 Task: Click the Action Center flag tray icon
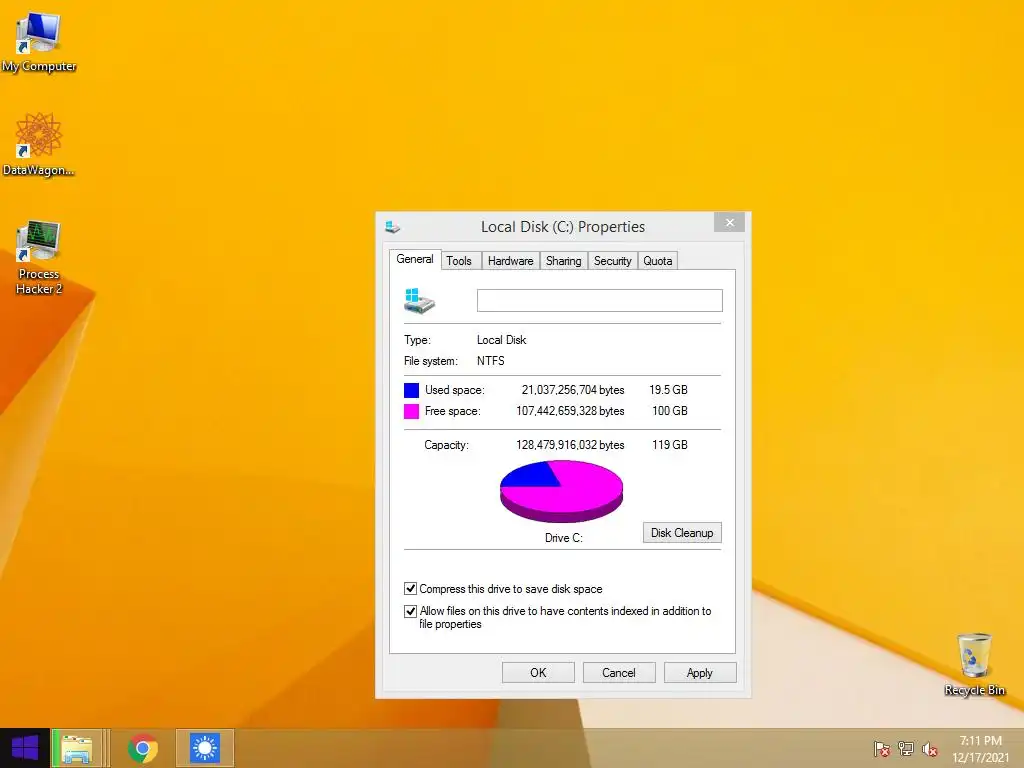(882, 748)
